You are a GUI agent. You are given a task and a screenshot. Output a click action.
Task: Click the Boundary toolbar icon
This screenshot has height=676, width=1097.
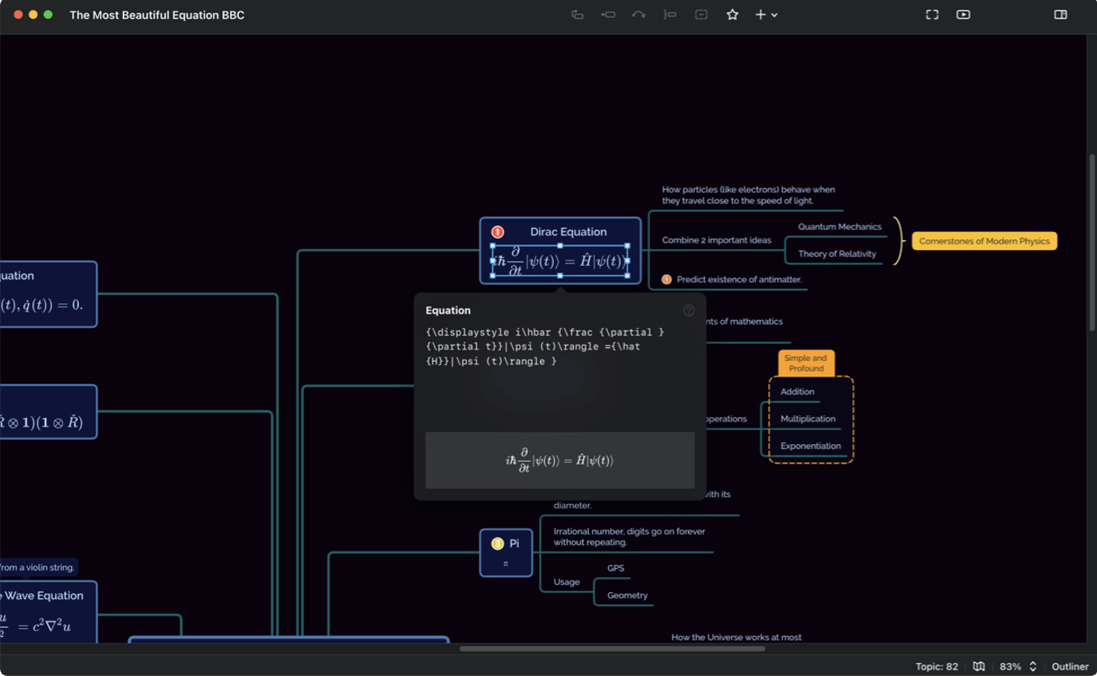click(701, 15)
